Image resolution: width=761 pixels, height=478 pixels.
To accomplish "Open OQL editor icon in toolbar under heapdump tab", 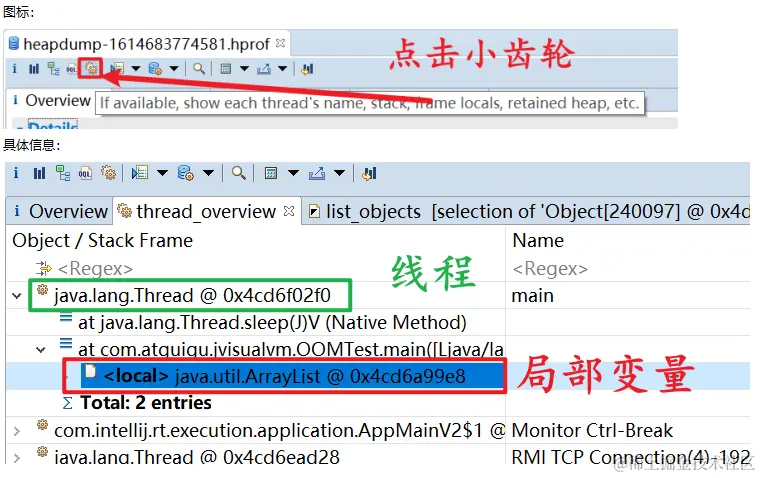I will 71,69.
